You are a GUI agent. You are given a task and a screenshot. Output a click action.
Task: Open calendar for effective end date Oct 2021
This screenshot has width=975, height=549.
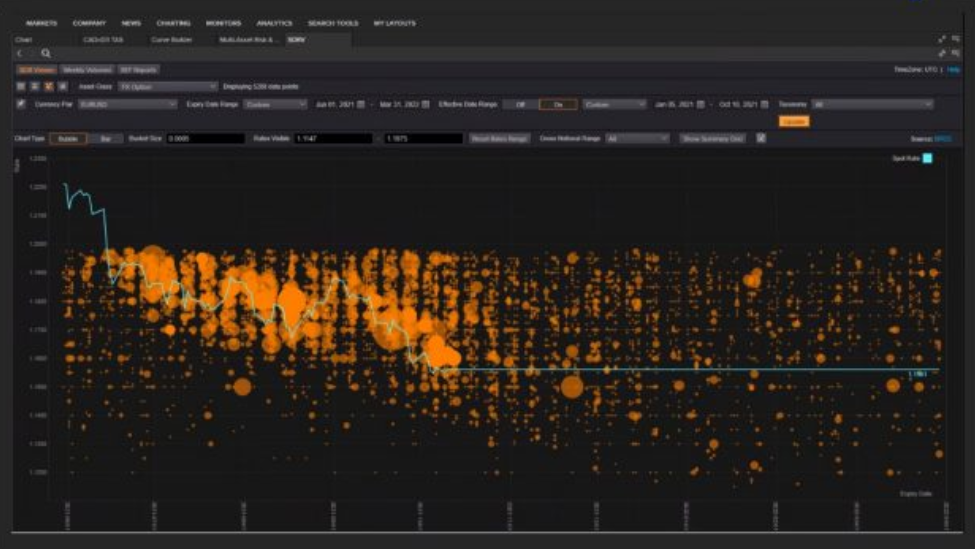point(765,104)
